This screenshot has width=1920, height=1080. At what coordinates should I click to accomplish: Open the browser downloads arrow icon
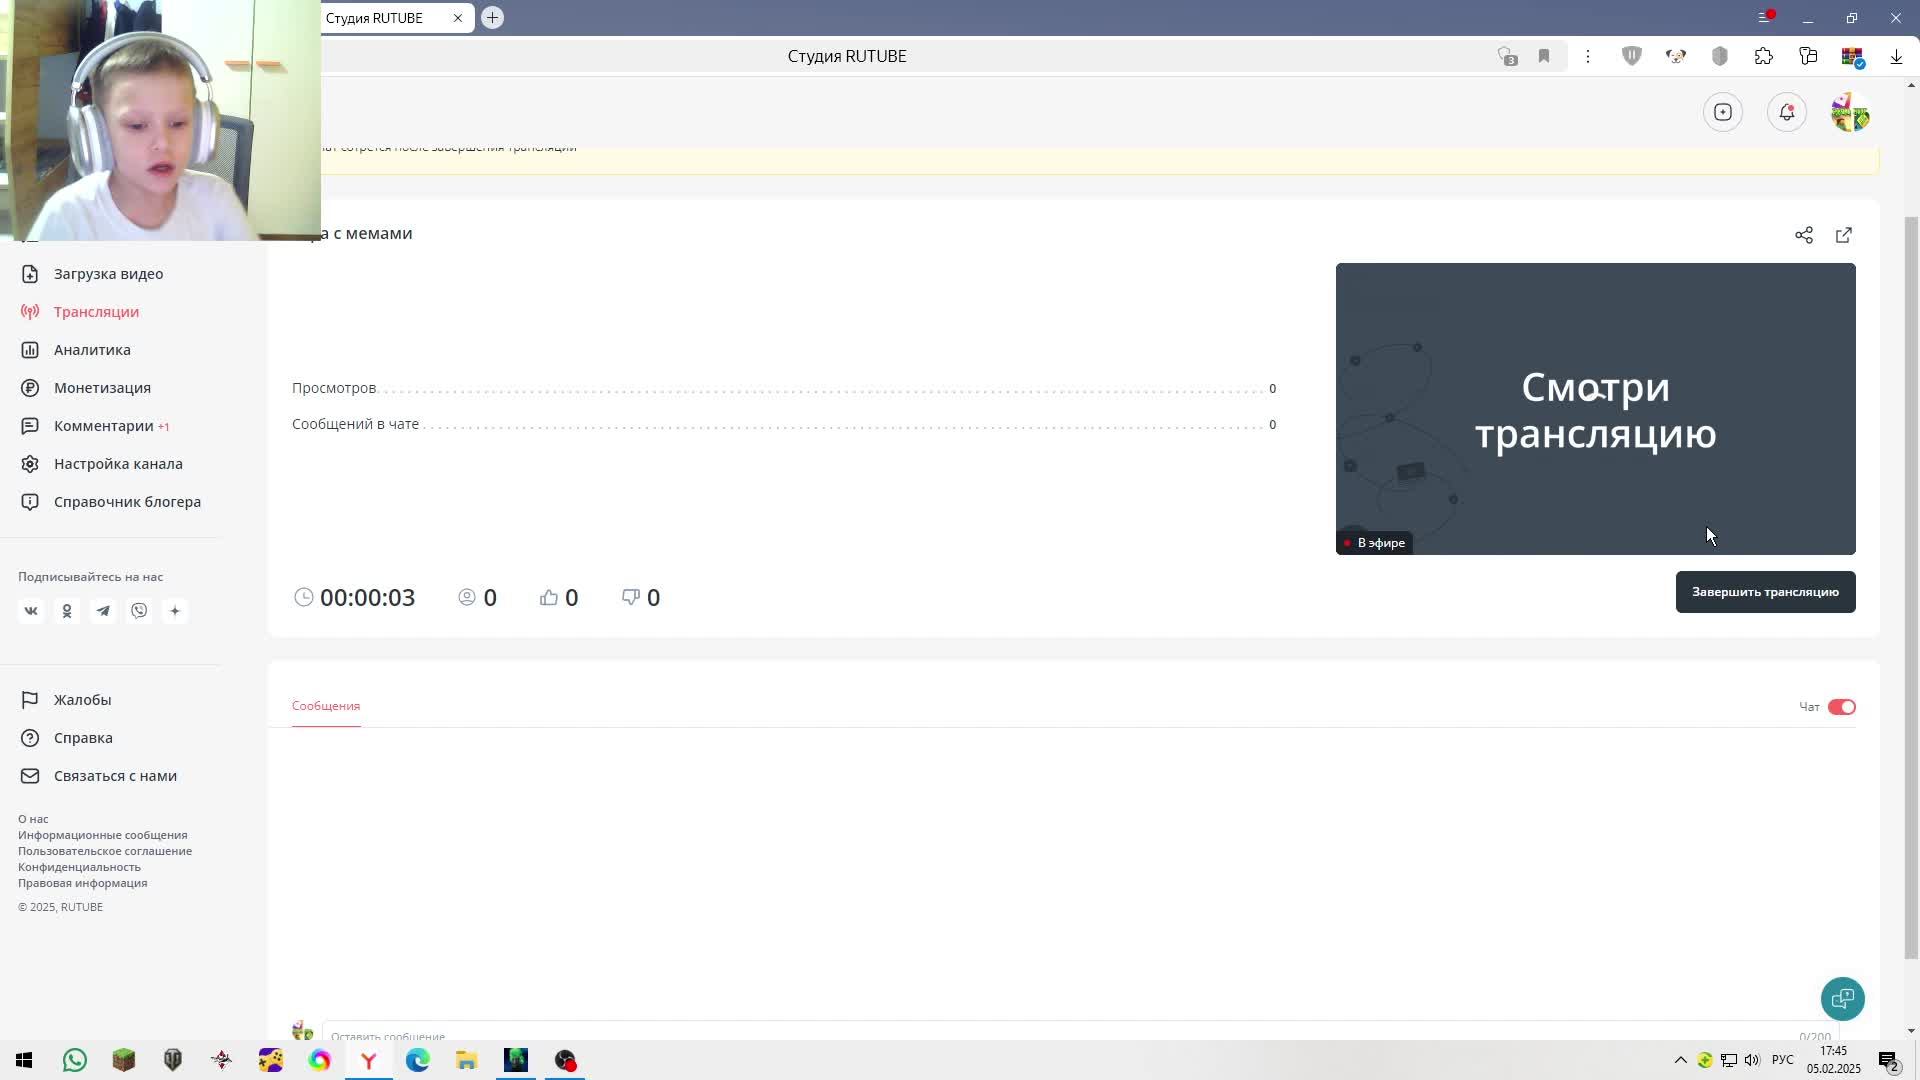[1896, 57]
